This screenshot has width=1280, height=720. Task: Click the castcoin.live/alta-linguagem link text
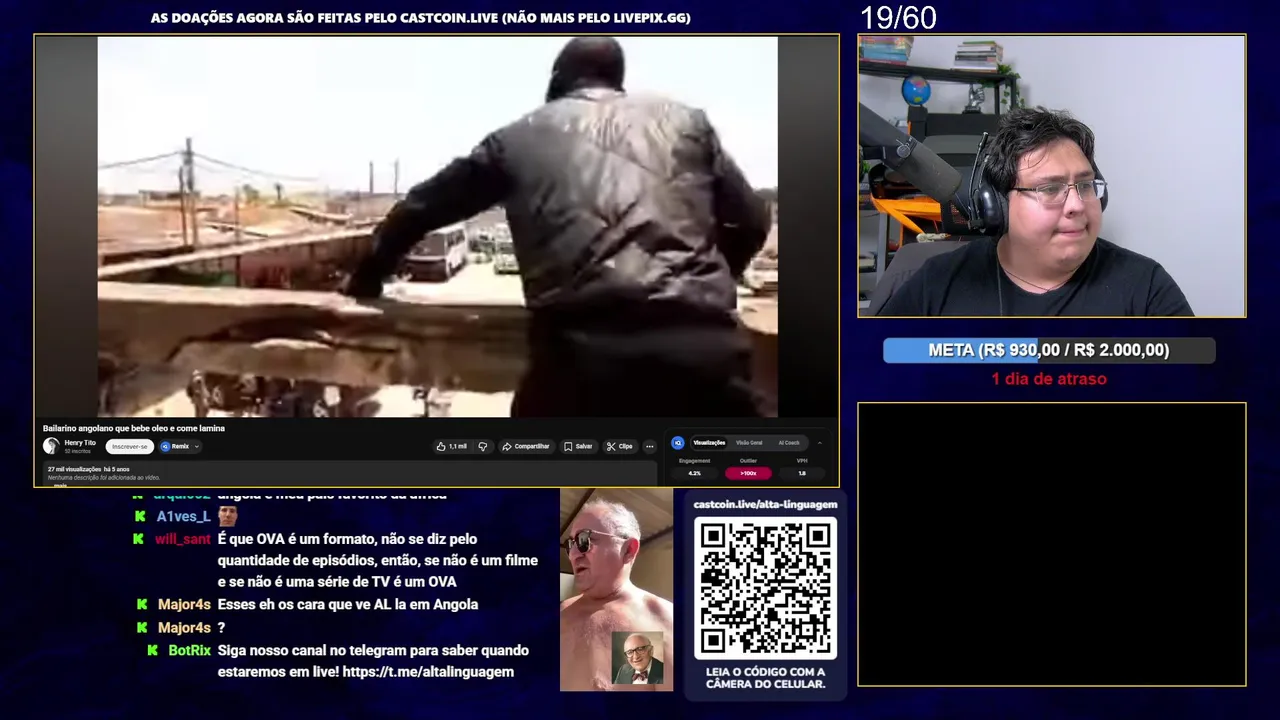pos(765,504)
